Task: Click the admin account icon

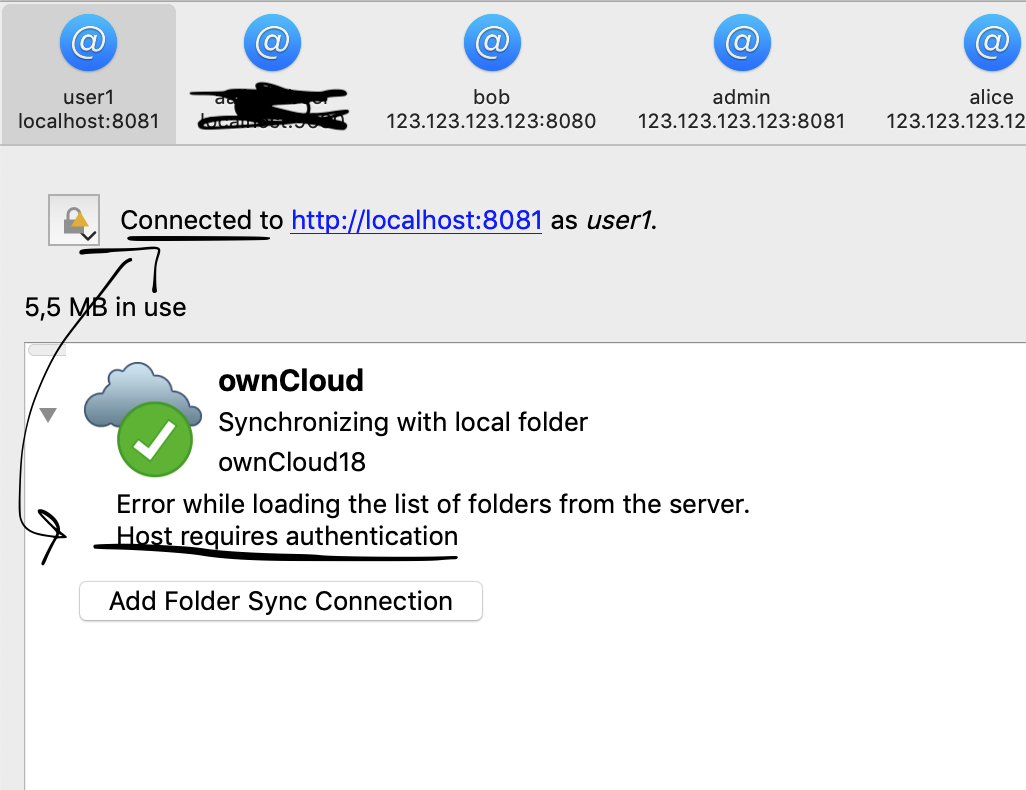Action: [741, 42]
